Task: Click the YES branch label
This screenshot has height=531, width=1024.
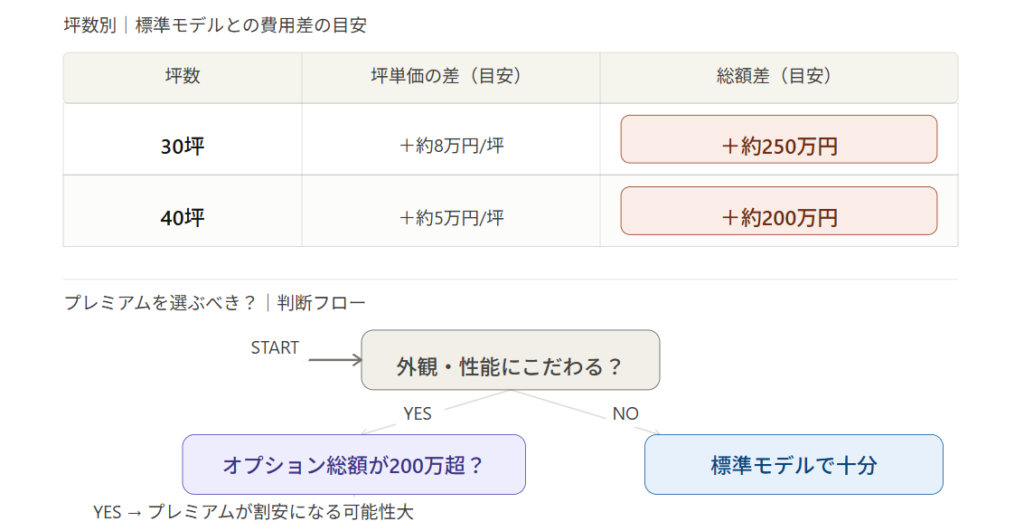Action: pyautogui.click(x=417, y=413)
